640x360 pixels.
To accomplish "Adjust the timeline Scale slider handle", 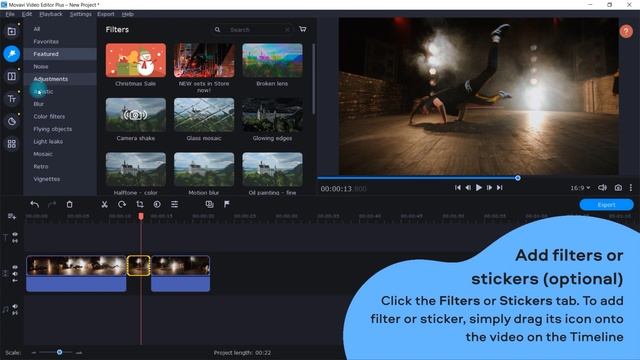I will click(x=59, y=352).
